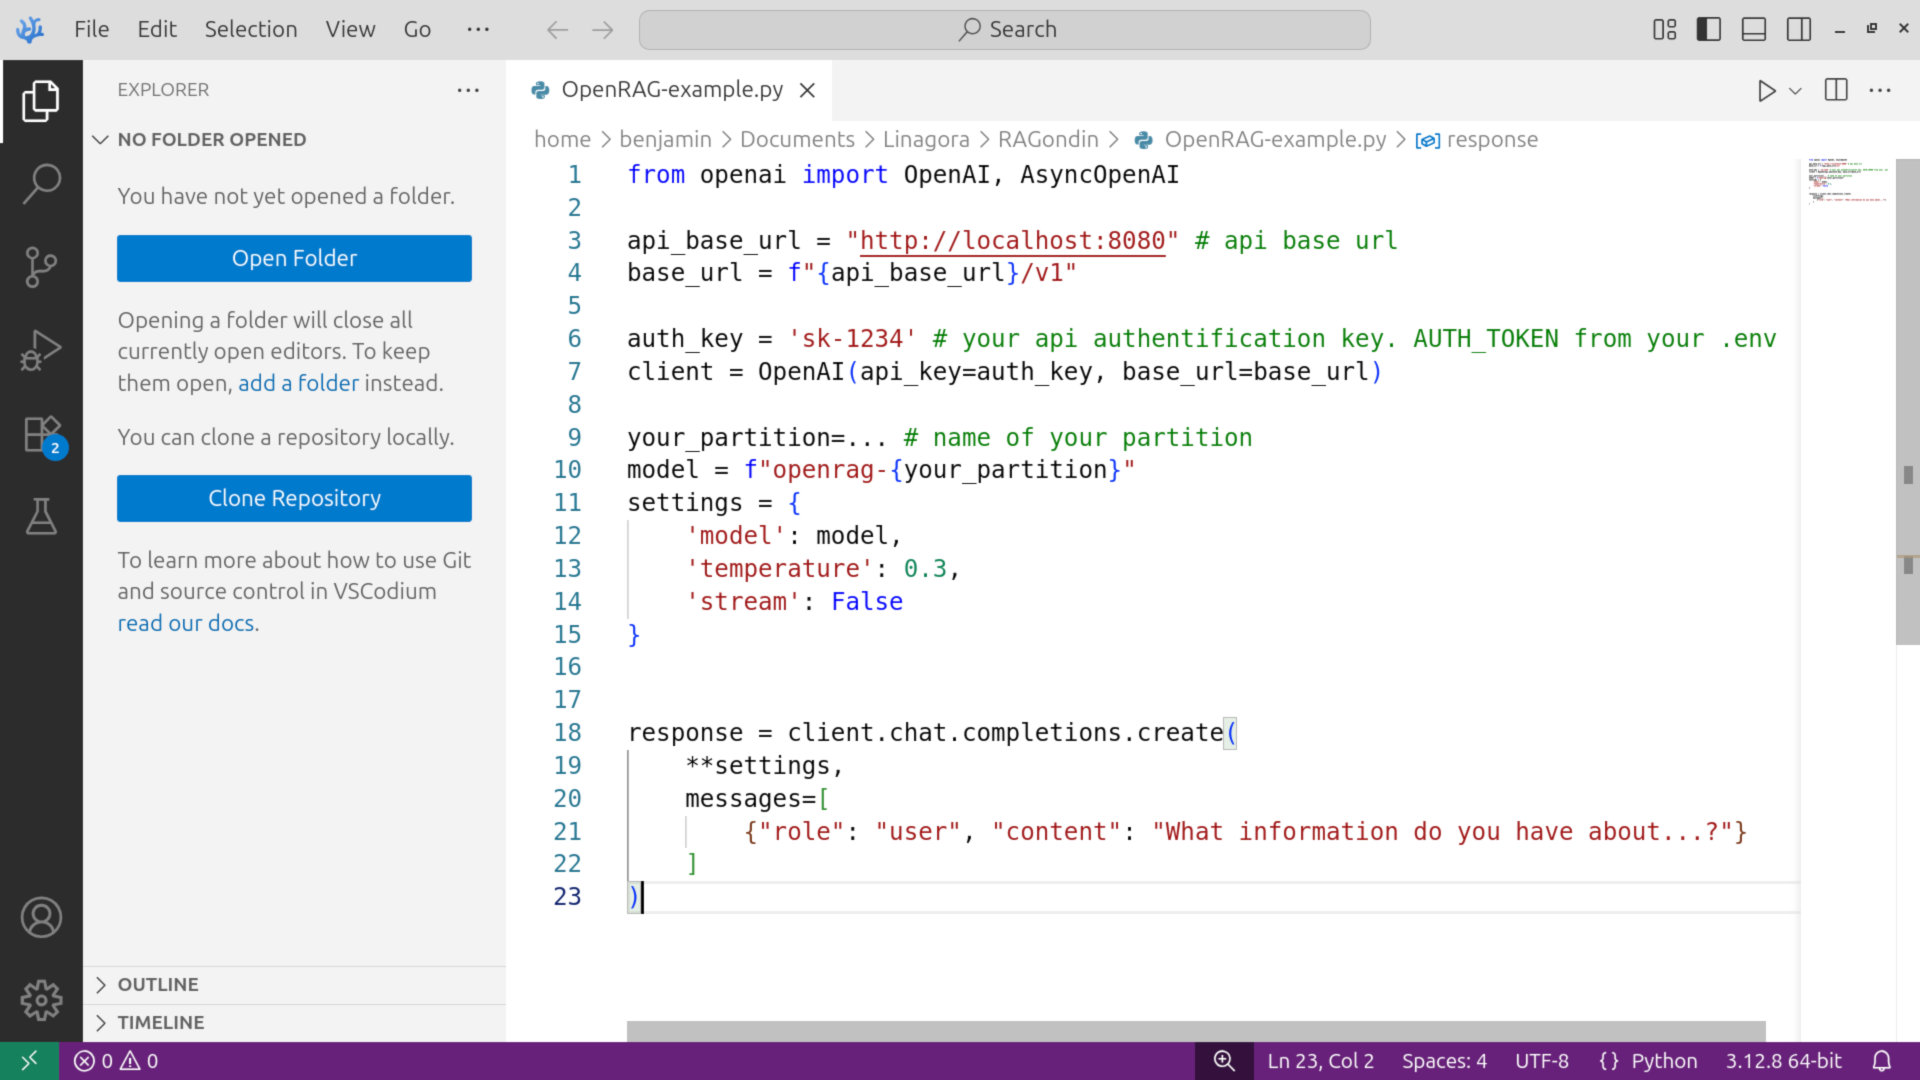Open the Manage gear icon

pos(41,1000)
